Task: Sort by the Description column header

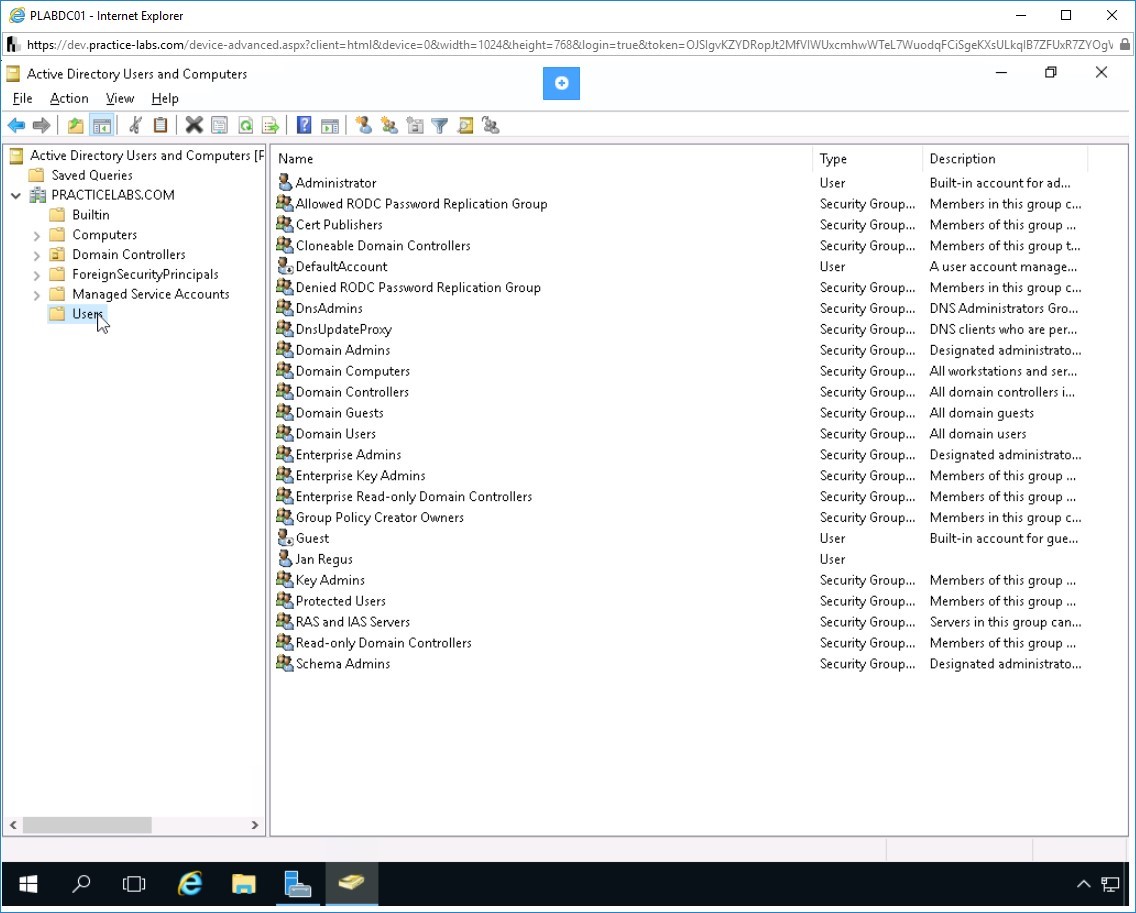Action: [x=1004, y=159]
